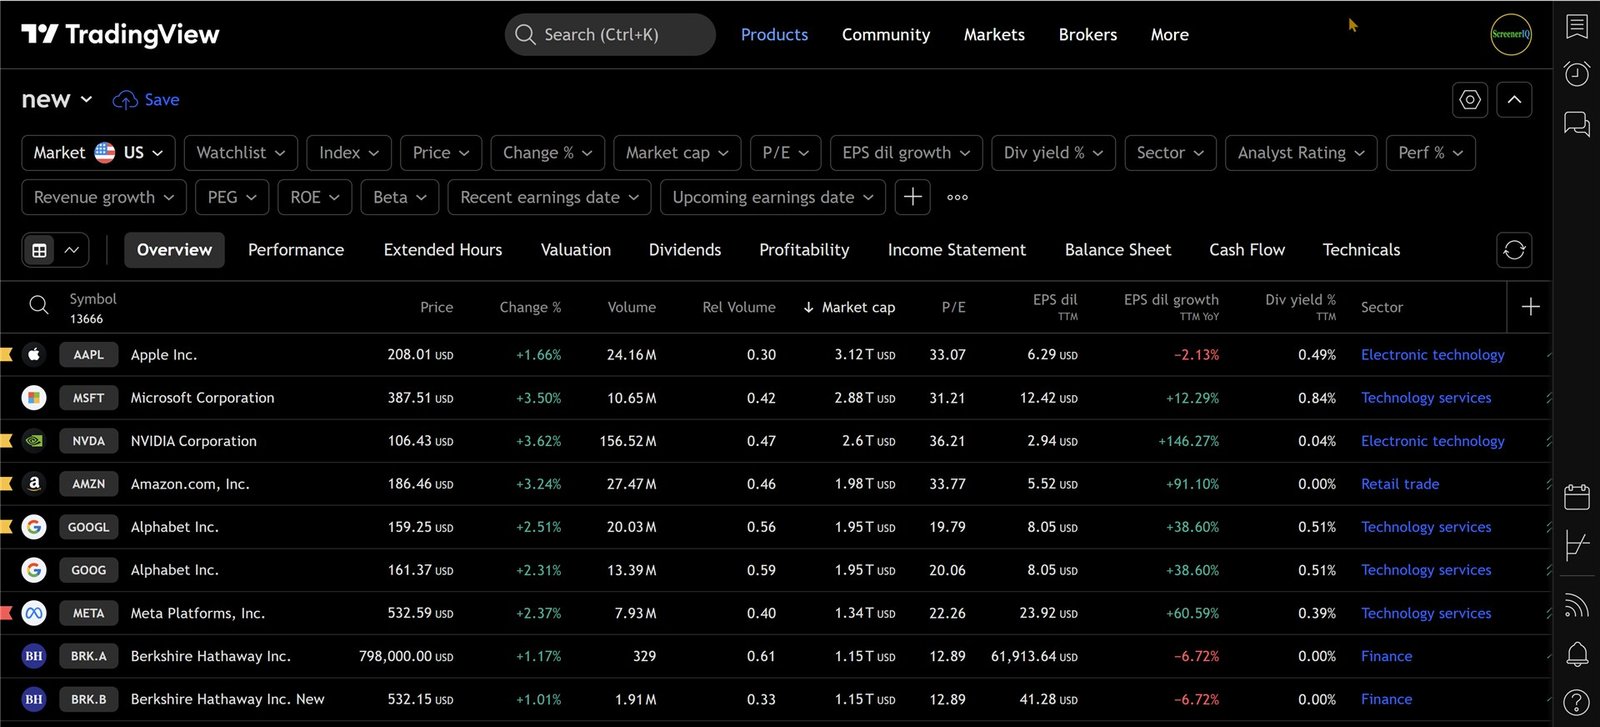Click Apple's 208.01 USD price cell
1600x727 pixels.
(420, 354)
